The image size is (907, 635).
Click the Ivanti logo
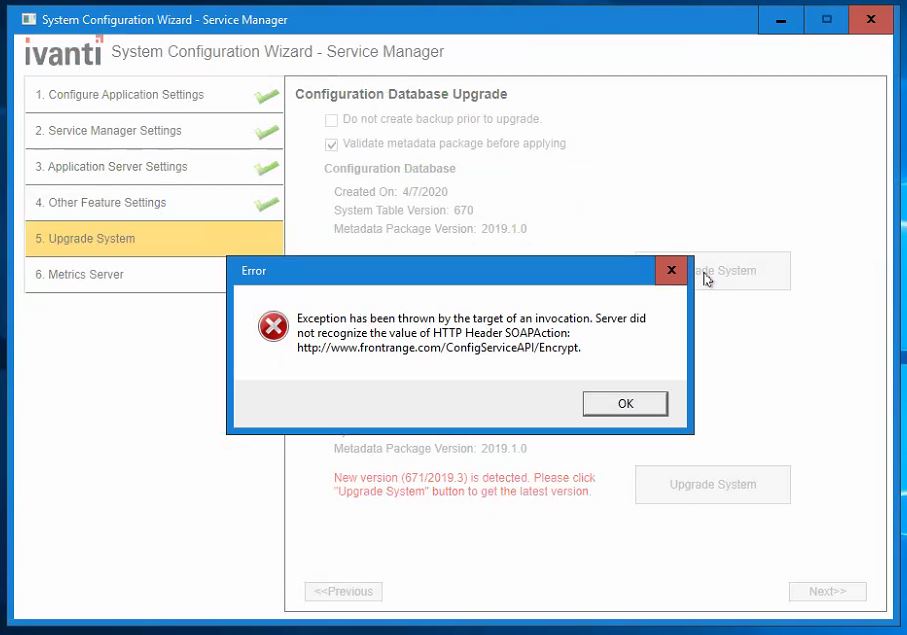tap(63, 51)
